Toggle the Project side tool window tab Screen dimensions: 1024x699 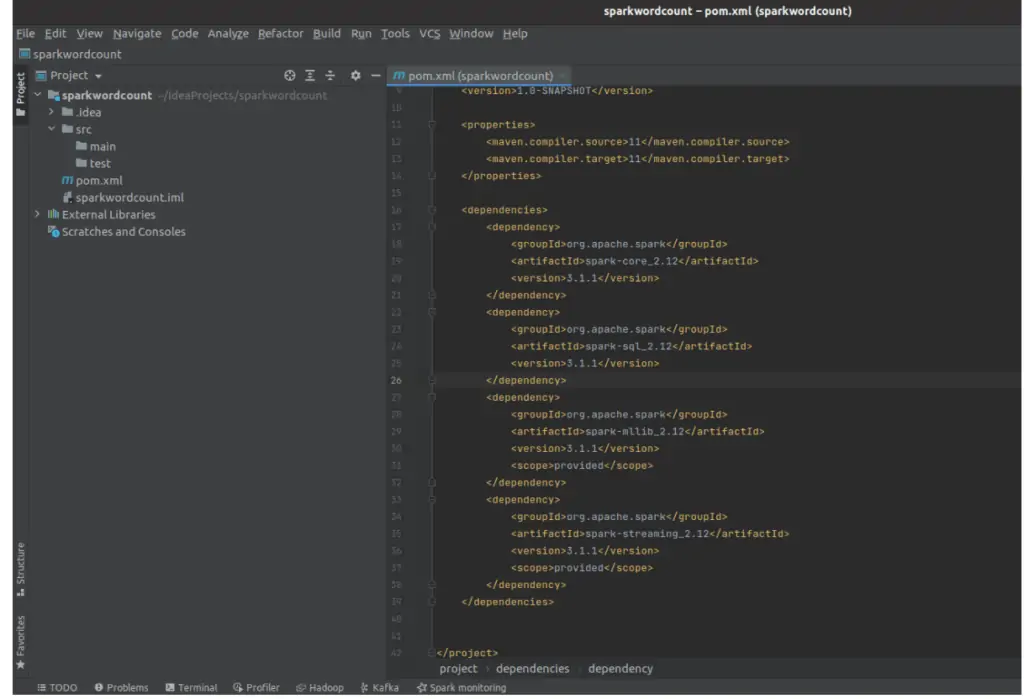[20, 93]
